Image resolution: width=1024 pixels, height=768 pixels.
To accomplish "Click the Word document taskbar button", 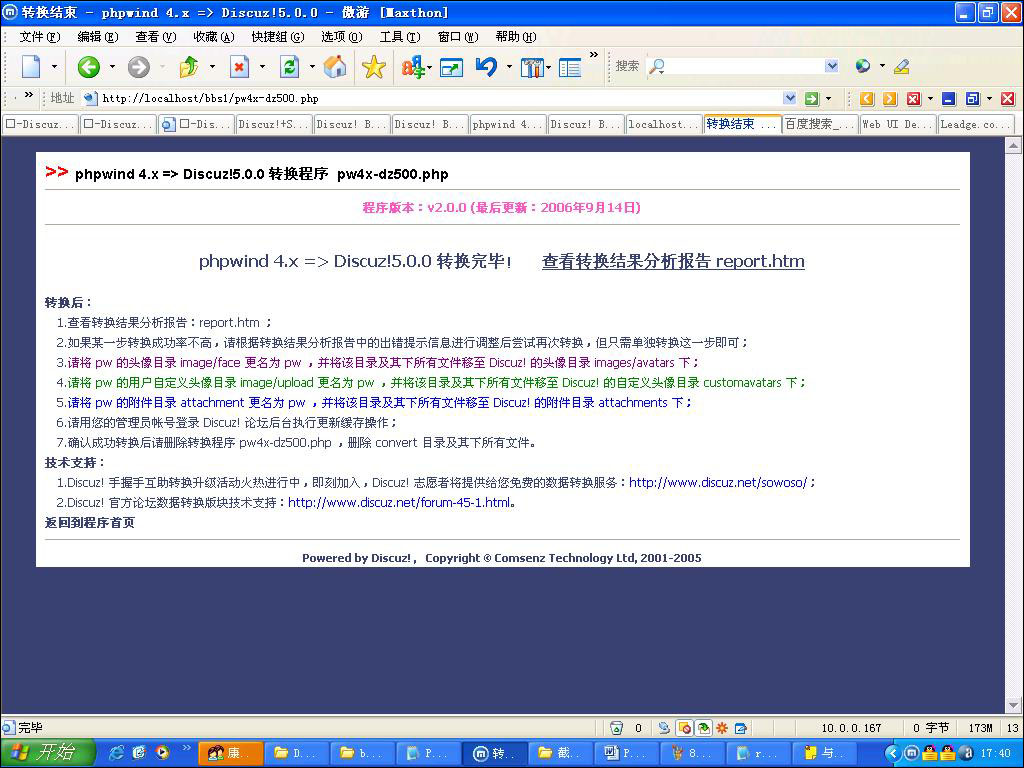I will tap(628, 753).
